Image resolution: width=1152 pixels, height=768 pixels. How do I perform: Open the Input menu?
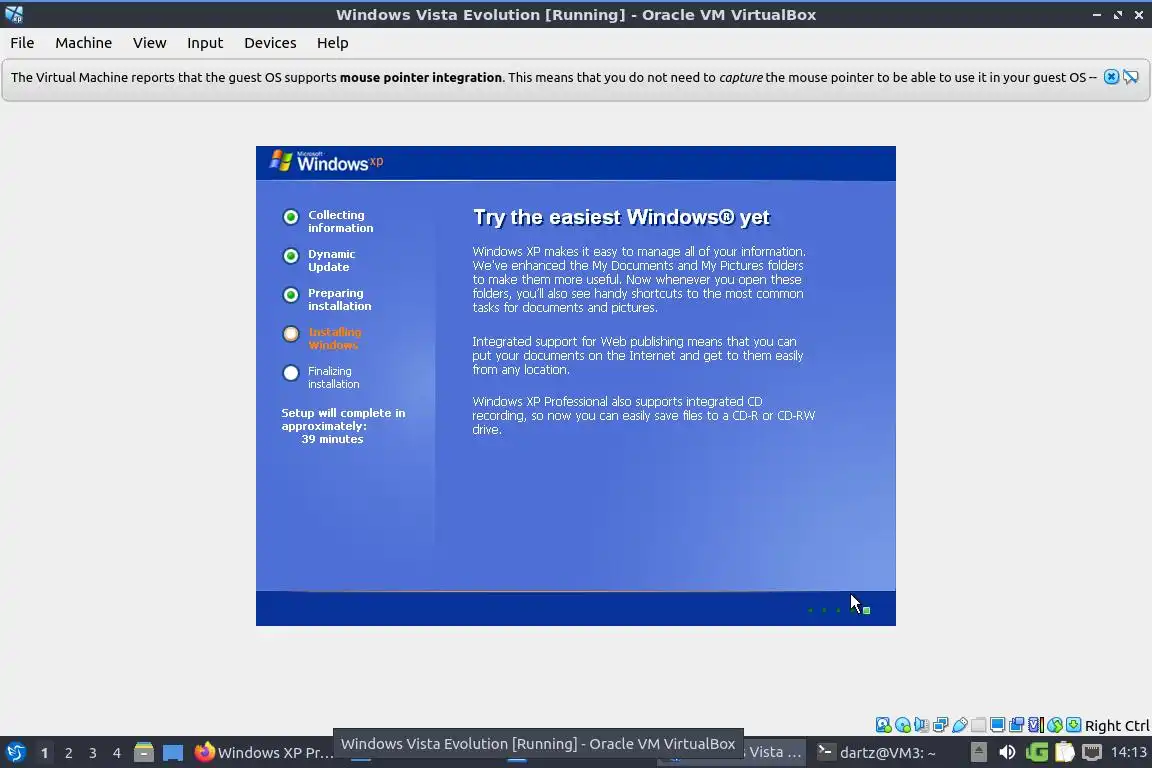205,43
